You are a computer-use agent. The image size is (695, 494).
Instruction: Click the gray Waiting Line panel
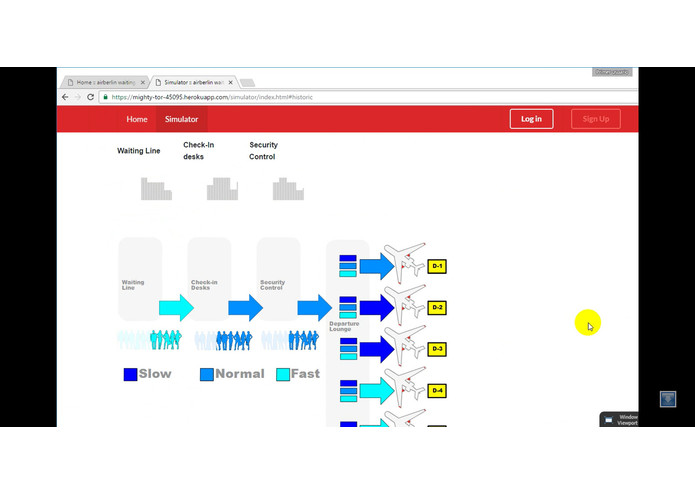[x=140, y=279]
